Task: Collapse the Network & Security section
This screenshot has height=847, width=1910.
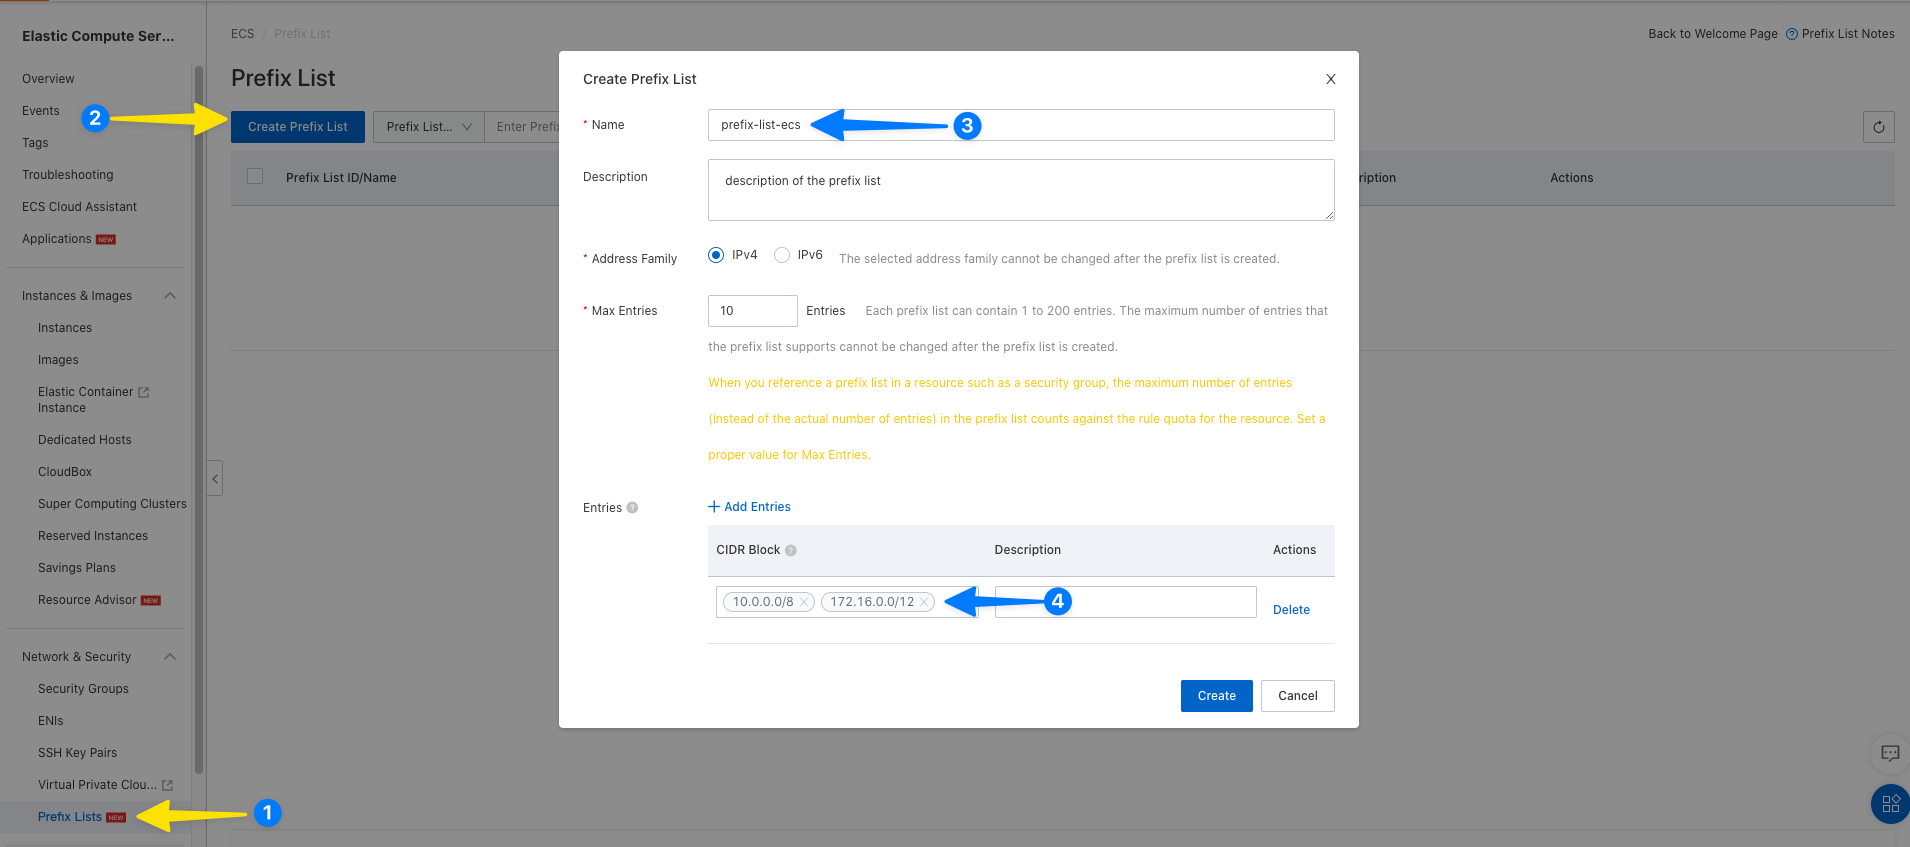Action: [x=170, y=657]
